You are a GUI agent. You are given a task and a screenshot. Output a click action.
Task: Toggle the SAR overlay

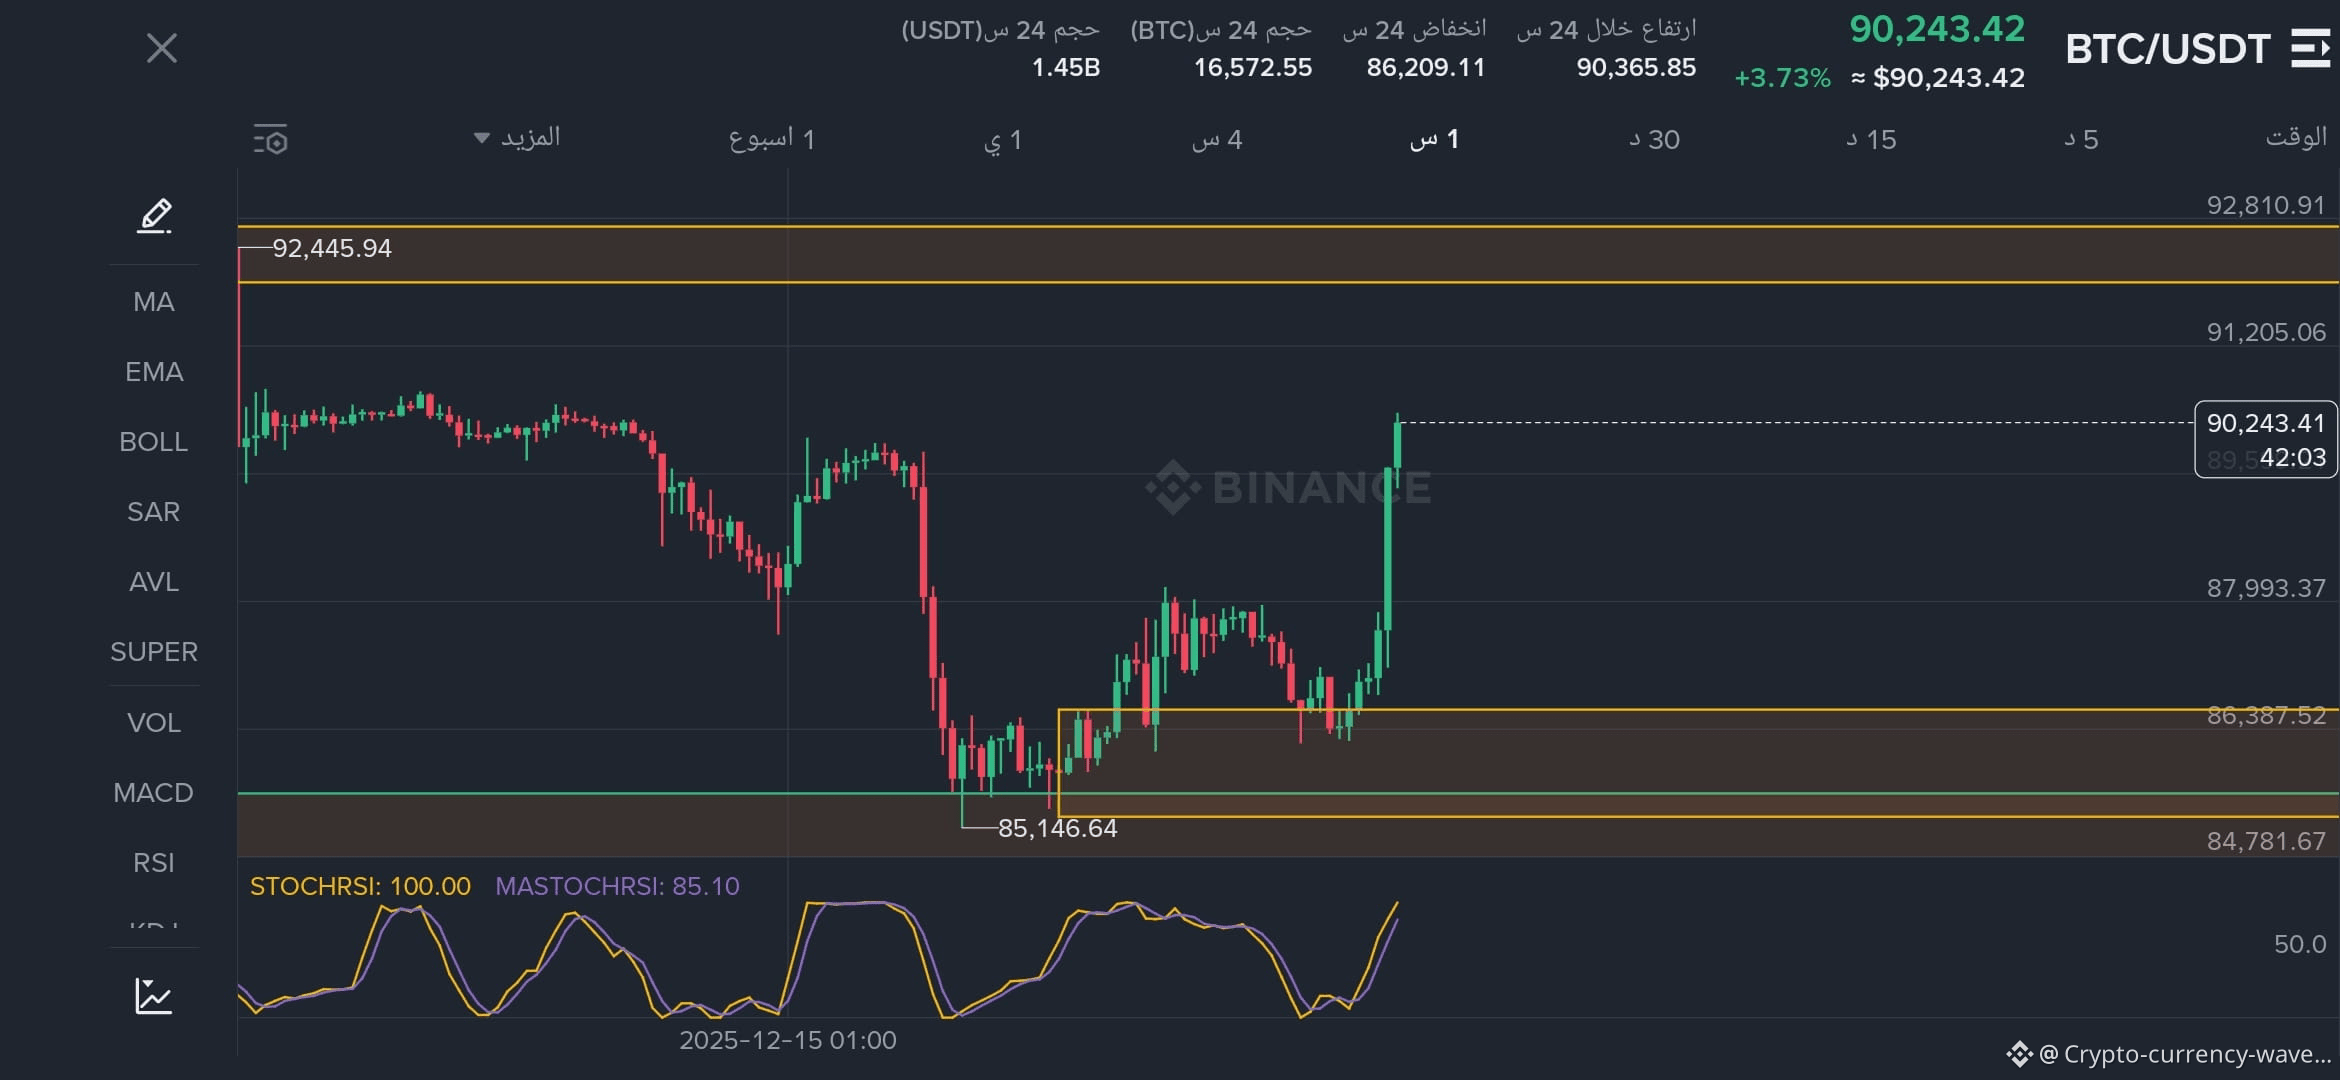click(154, 512)
